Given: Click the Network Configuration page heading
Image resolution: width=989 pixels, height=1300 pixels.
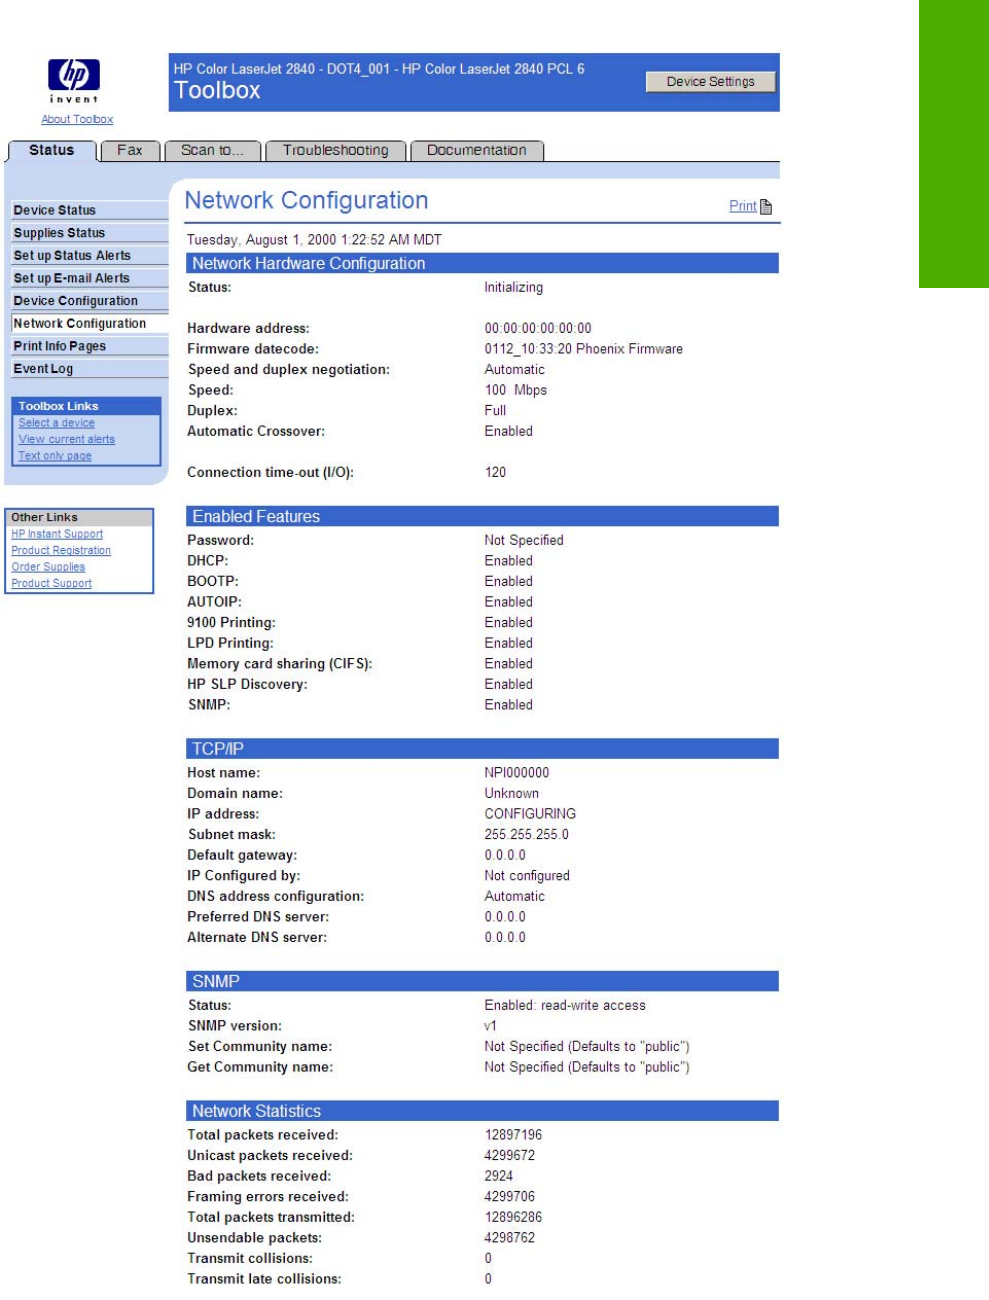Looking at the screenshot, I should coord(306,201).
